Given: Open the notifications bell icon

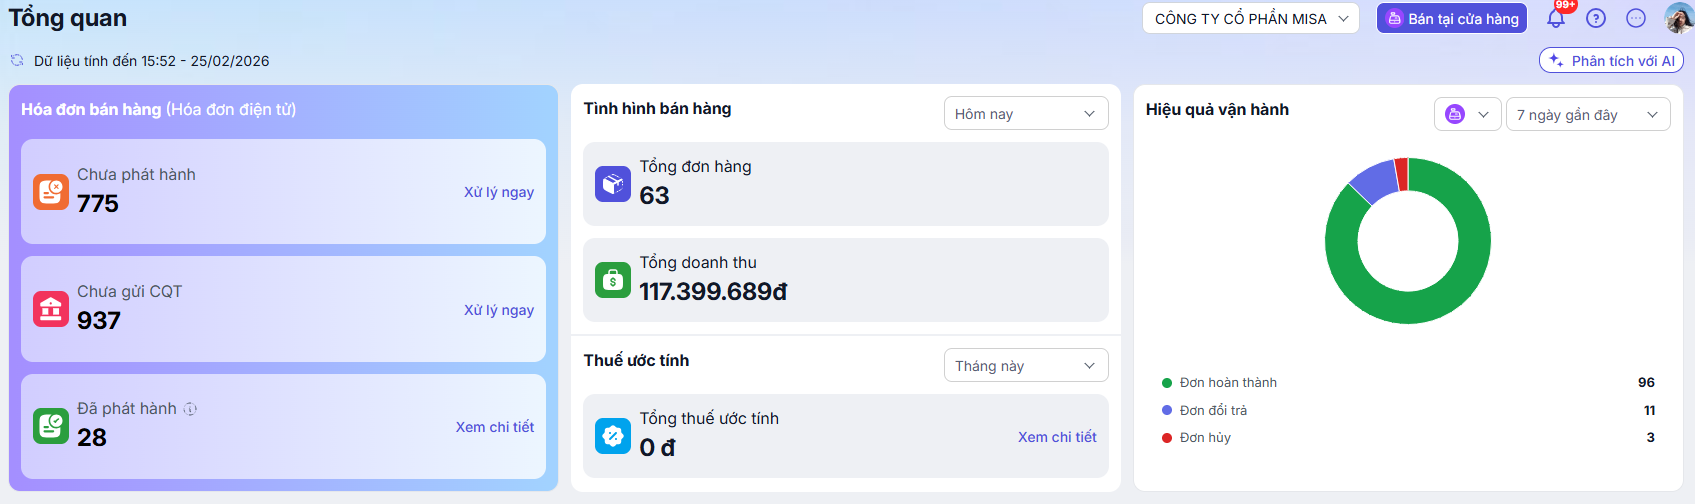Looking at the screenshot, I should (1556, 18).
